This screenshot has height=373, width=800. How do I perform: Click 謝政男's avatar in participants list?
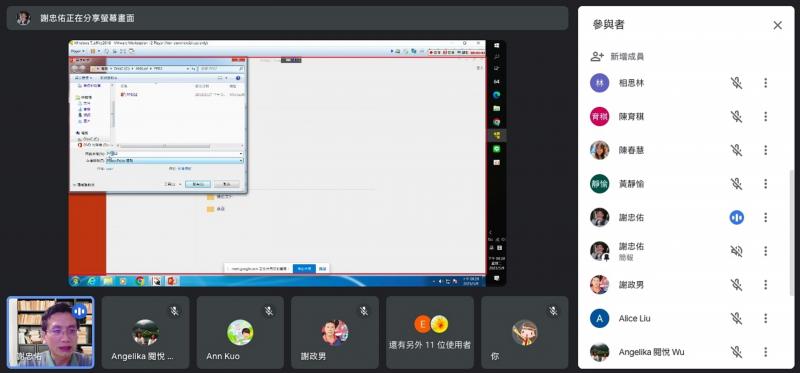point(599,285)
